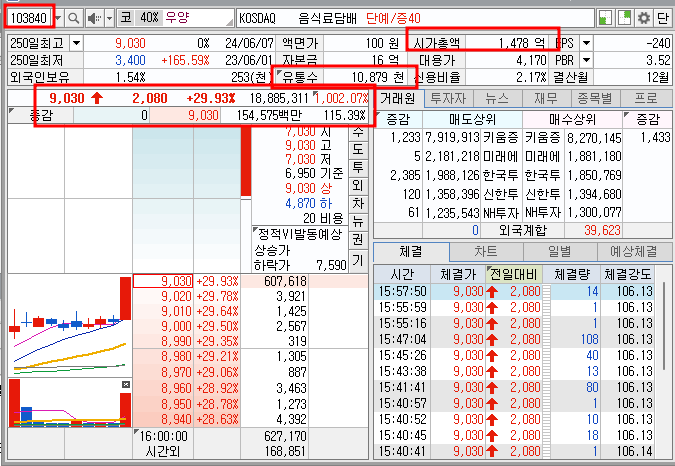Click the 시간 column header
The width and height of the screenshot is (675, 466).
402,275
